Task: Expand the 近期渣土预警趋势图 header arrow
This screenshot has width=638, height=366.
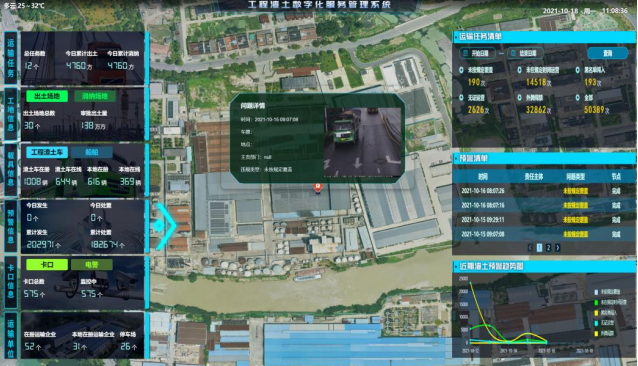Action: click(x=456, y=267)
